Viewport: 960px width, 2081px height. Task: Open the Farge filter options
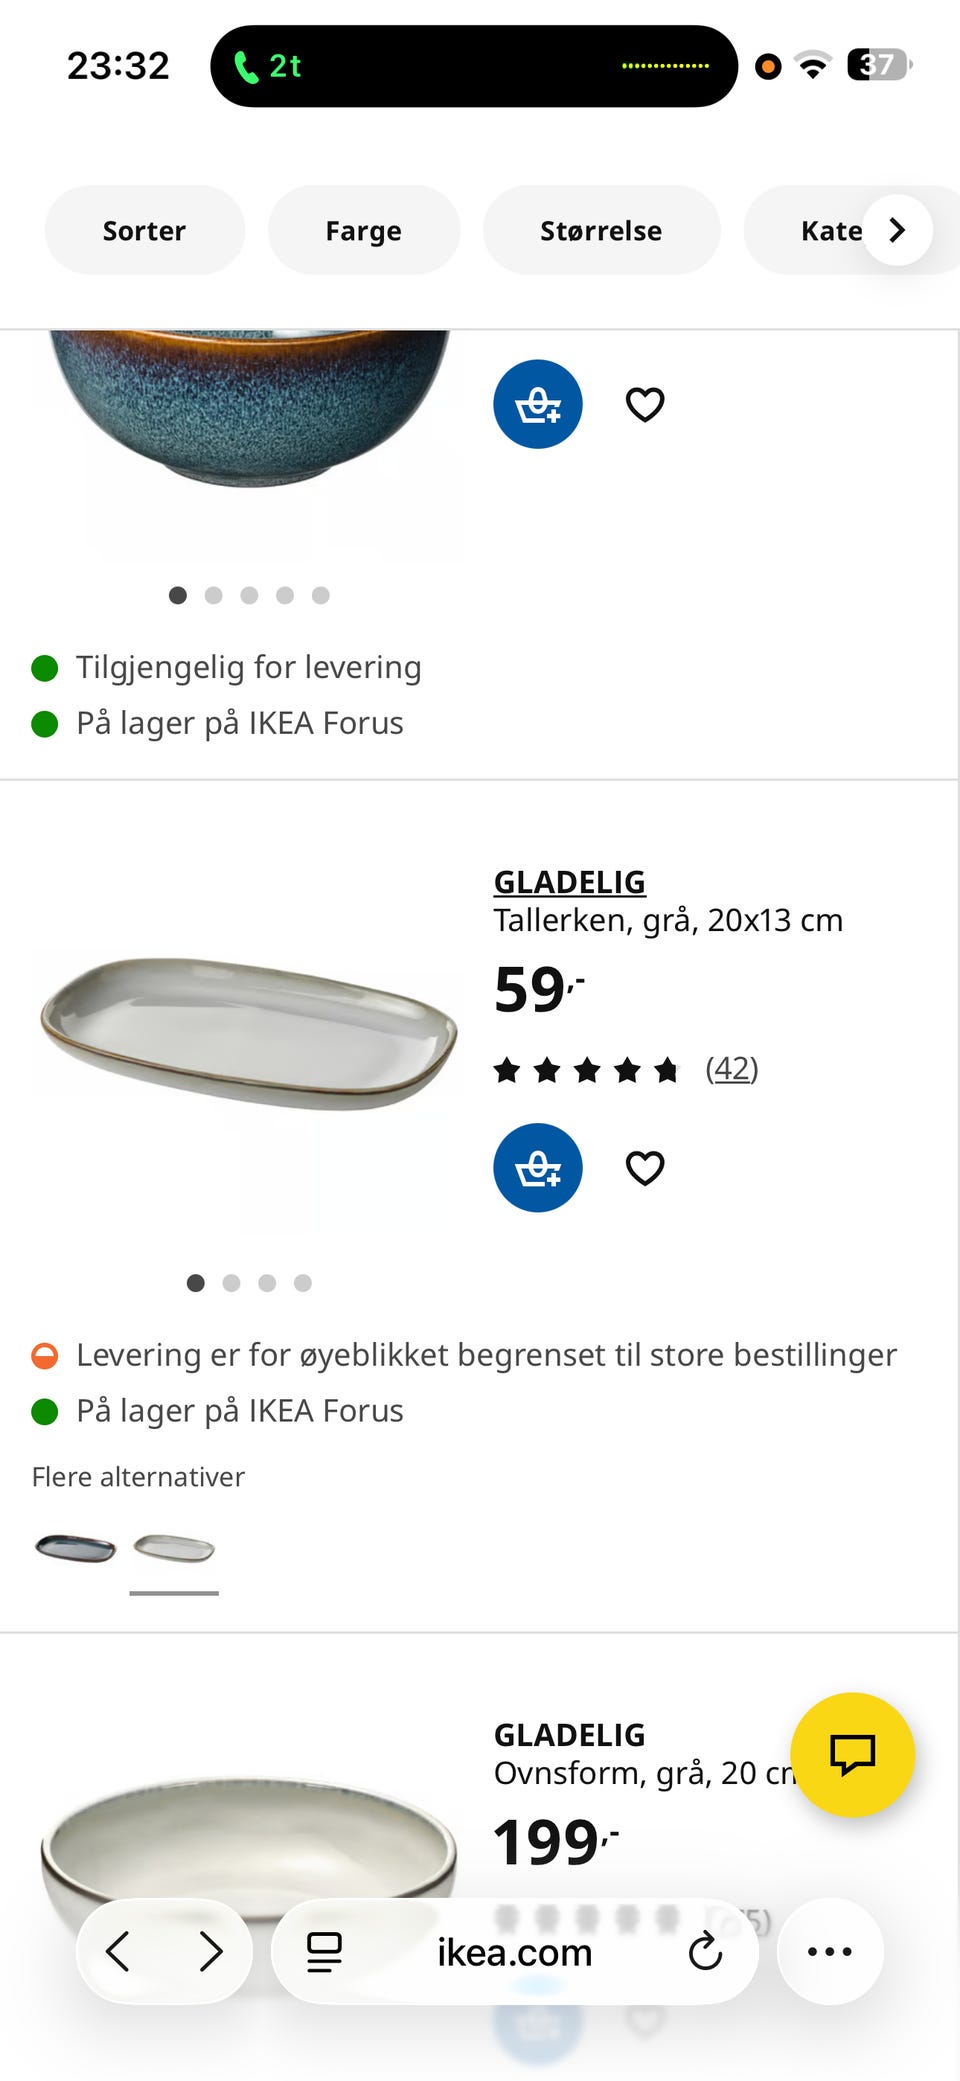[x=363, y=230]
